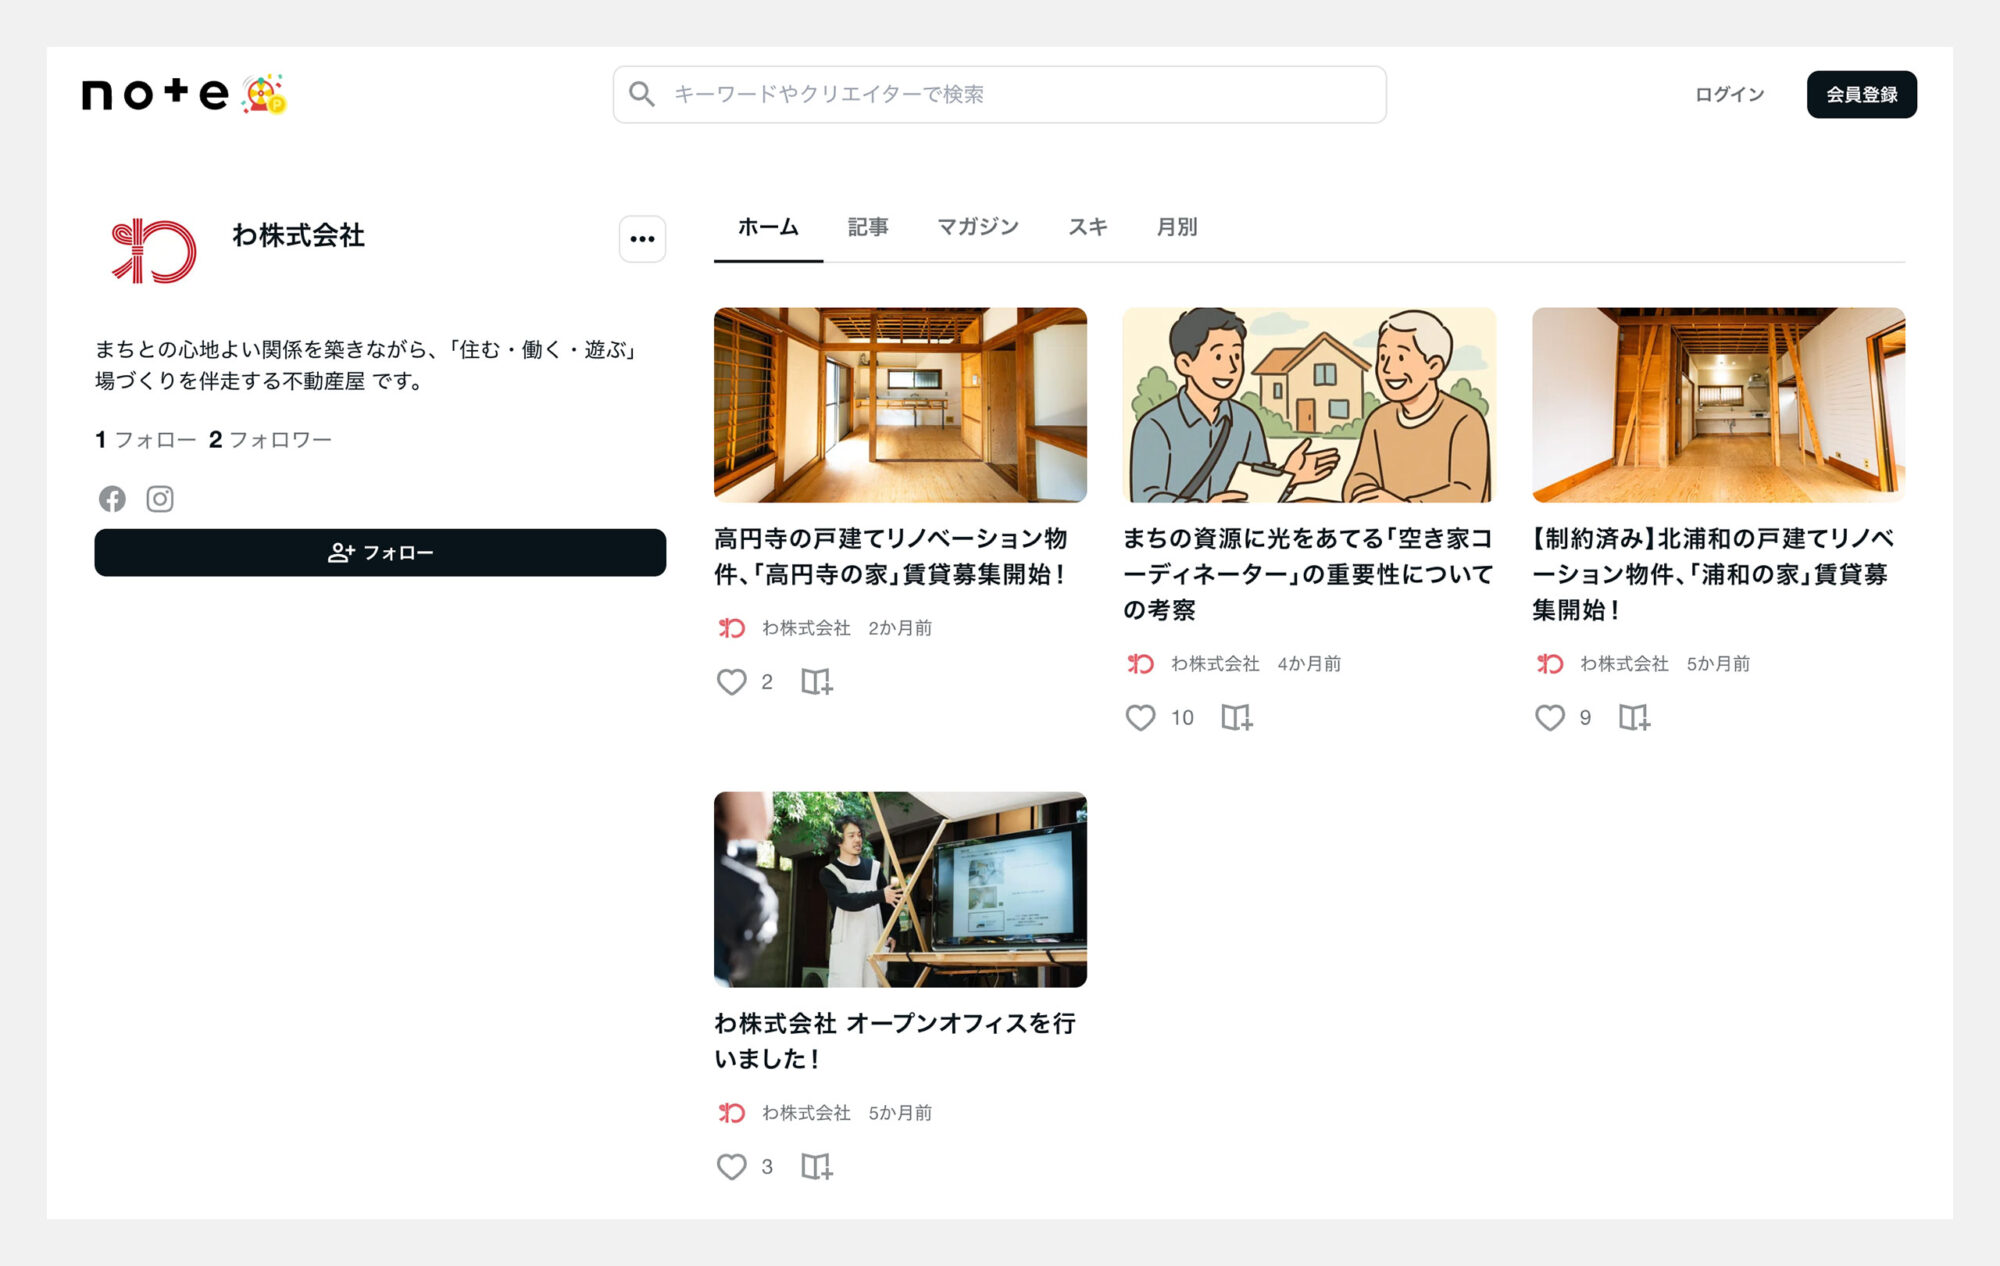Switch to the マガジン tab
This screenshot has height=1266, width=2000.
tap(977, 228)
